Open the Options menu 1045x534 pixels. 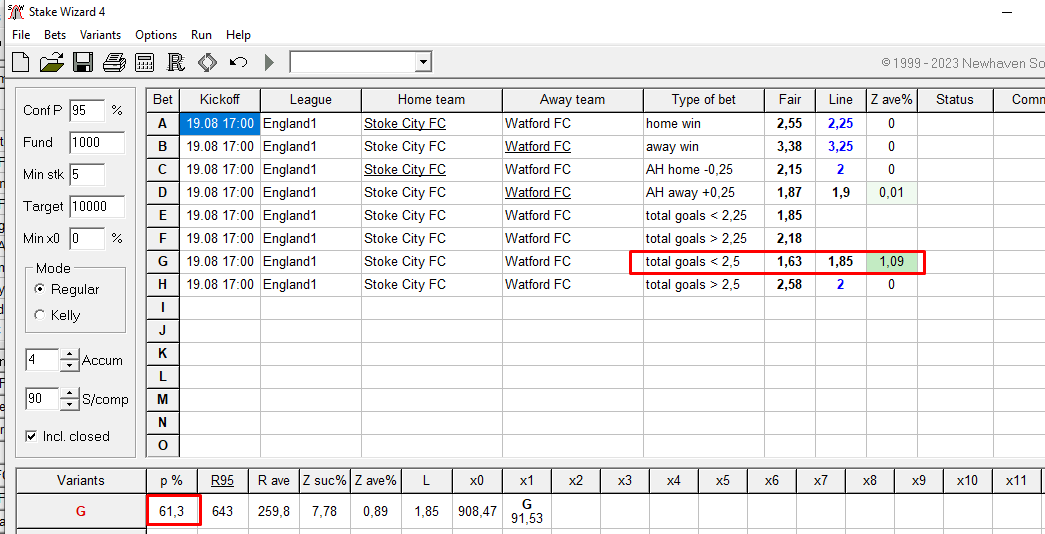pos(156,35)
